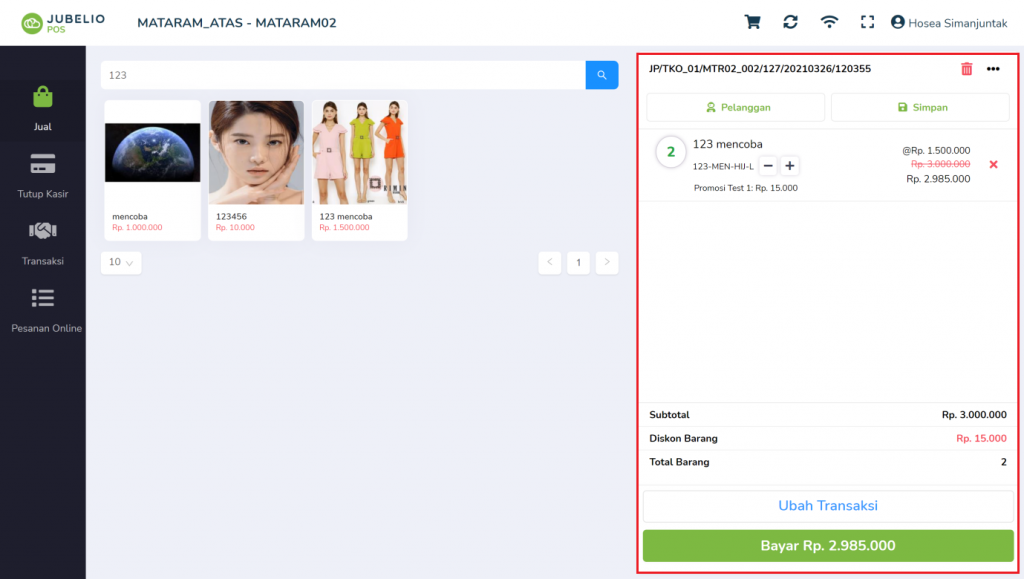Click the quantity circle showing 2
Image resolution: width=1024 pixels, height=579 pixels.
(671, 152)
